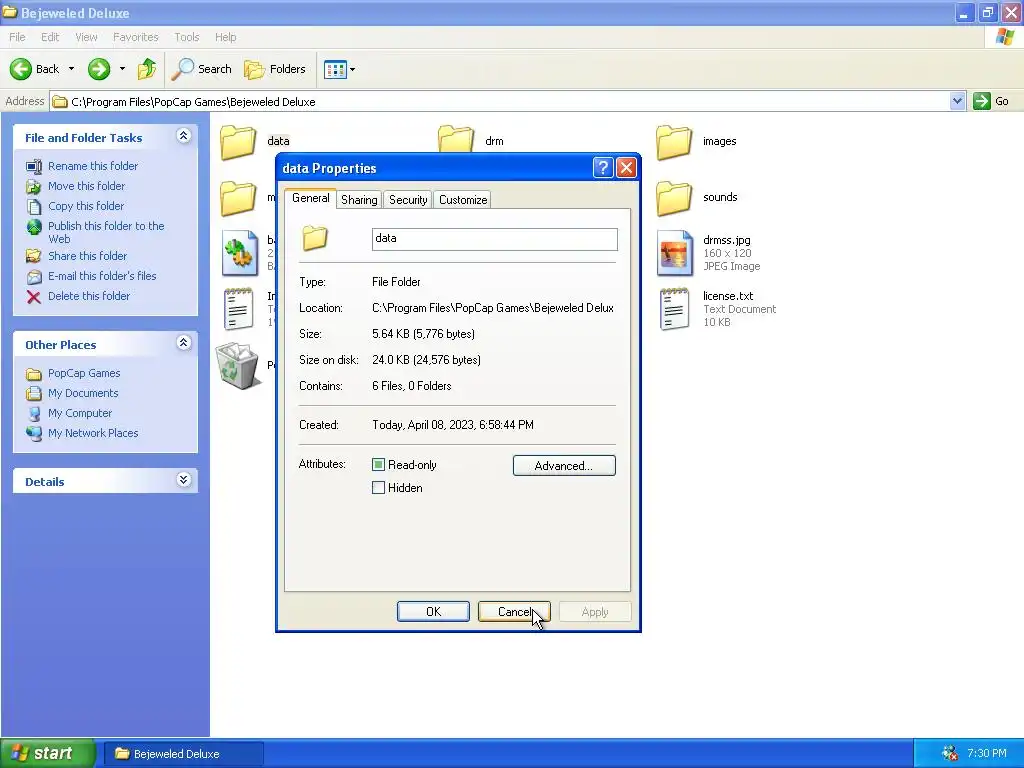The height and width of the screenshot is (768, 1024).
Task: Select the General tab
Action: tap(310, 198)
